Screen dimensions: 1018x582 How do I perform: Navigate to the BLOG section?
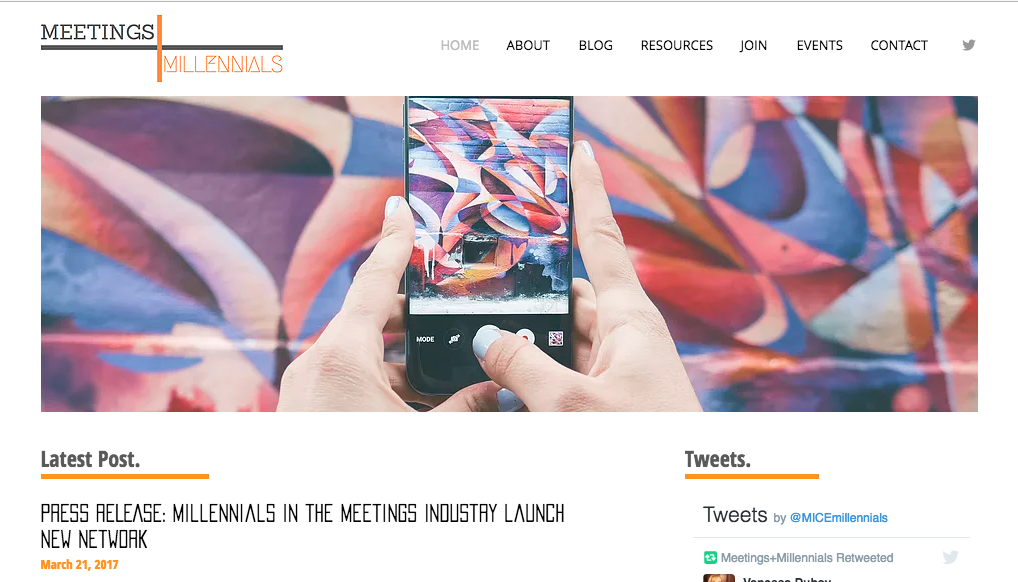pyautogui.click(x=595, y=45)
